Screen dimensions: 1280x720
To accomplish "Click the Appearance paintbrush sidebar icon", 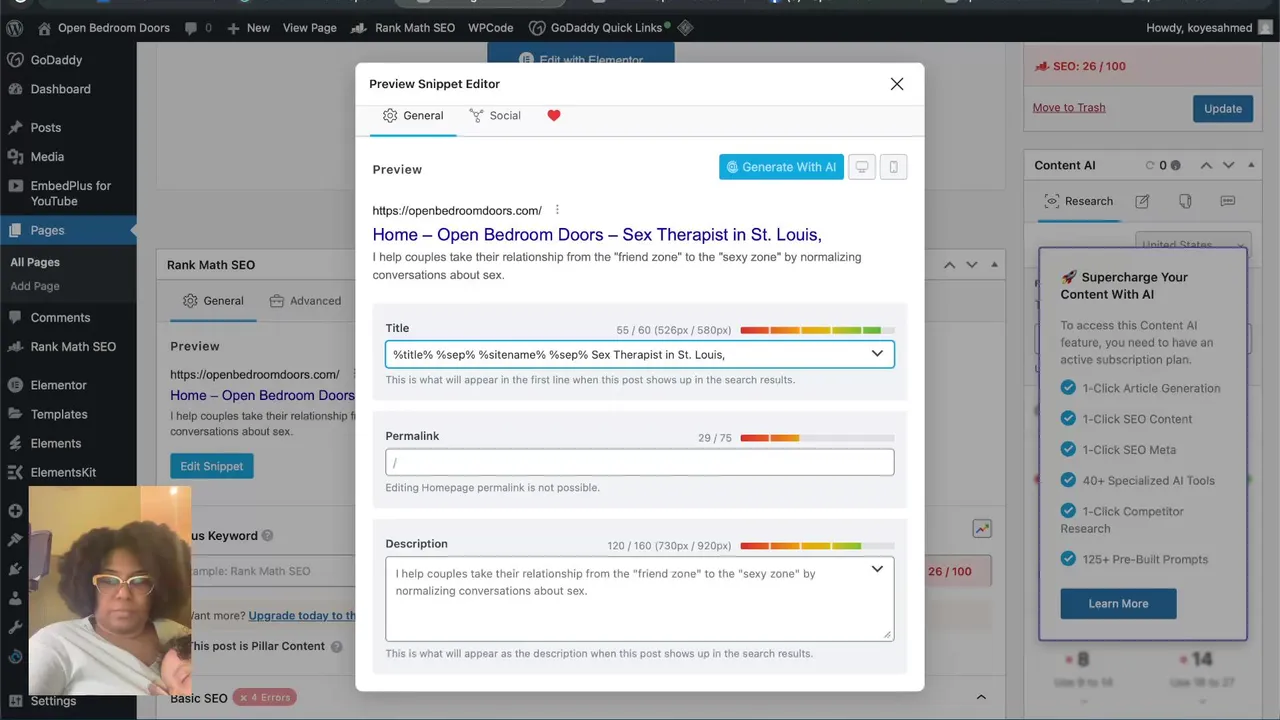I will coord(15,540).
